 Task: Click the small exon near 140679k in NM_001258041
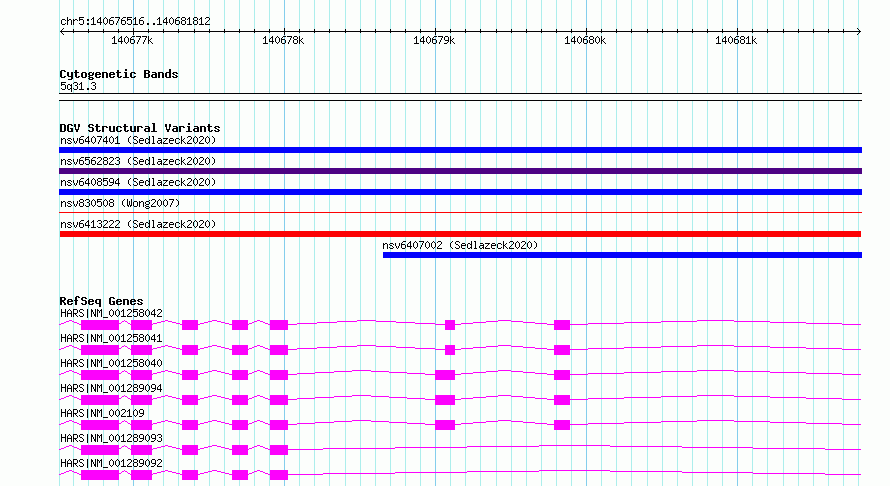pos(450,350)
